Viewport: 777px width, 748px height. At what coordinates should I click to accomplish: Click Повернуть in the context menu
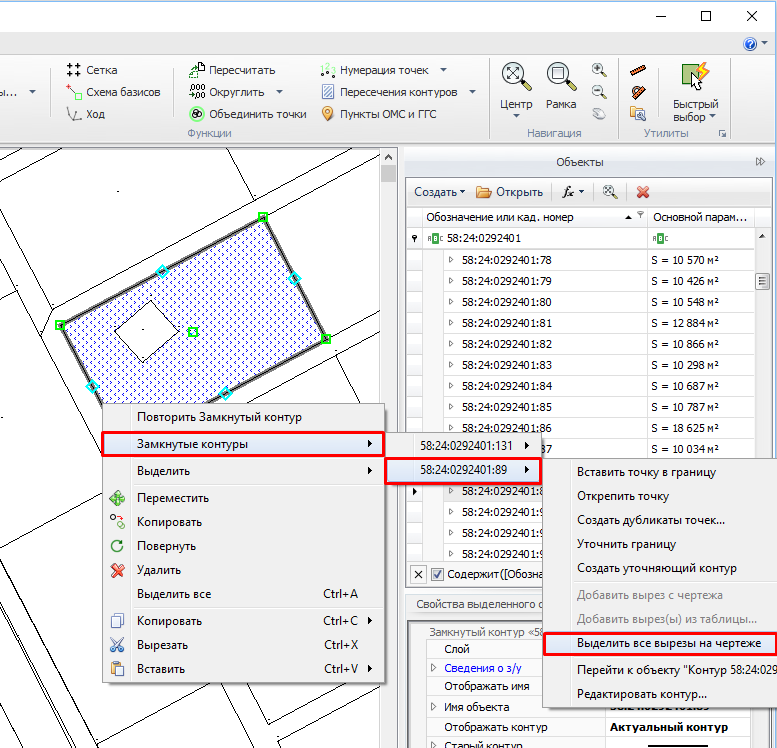[x=166, y=546]
